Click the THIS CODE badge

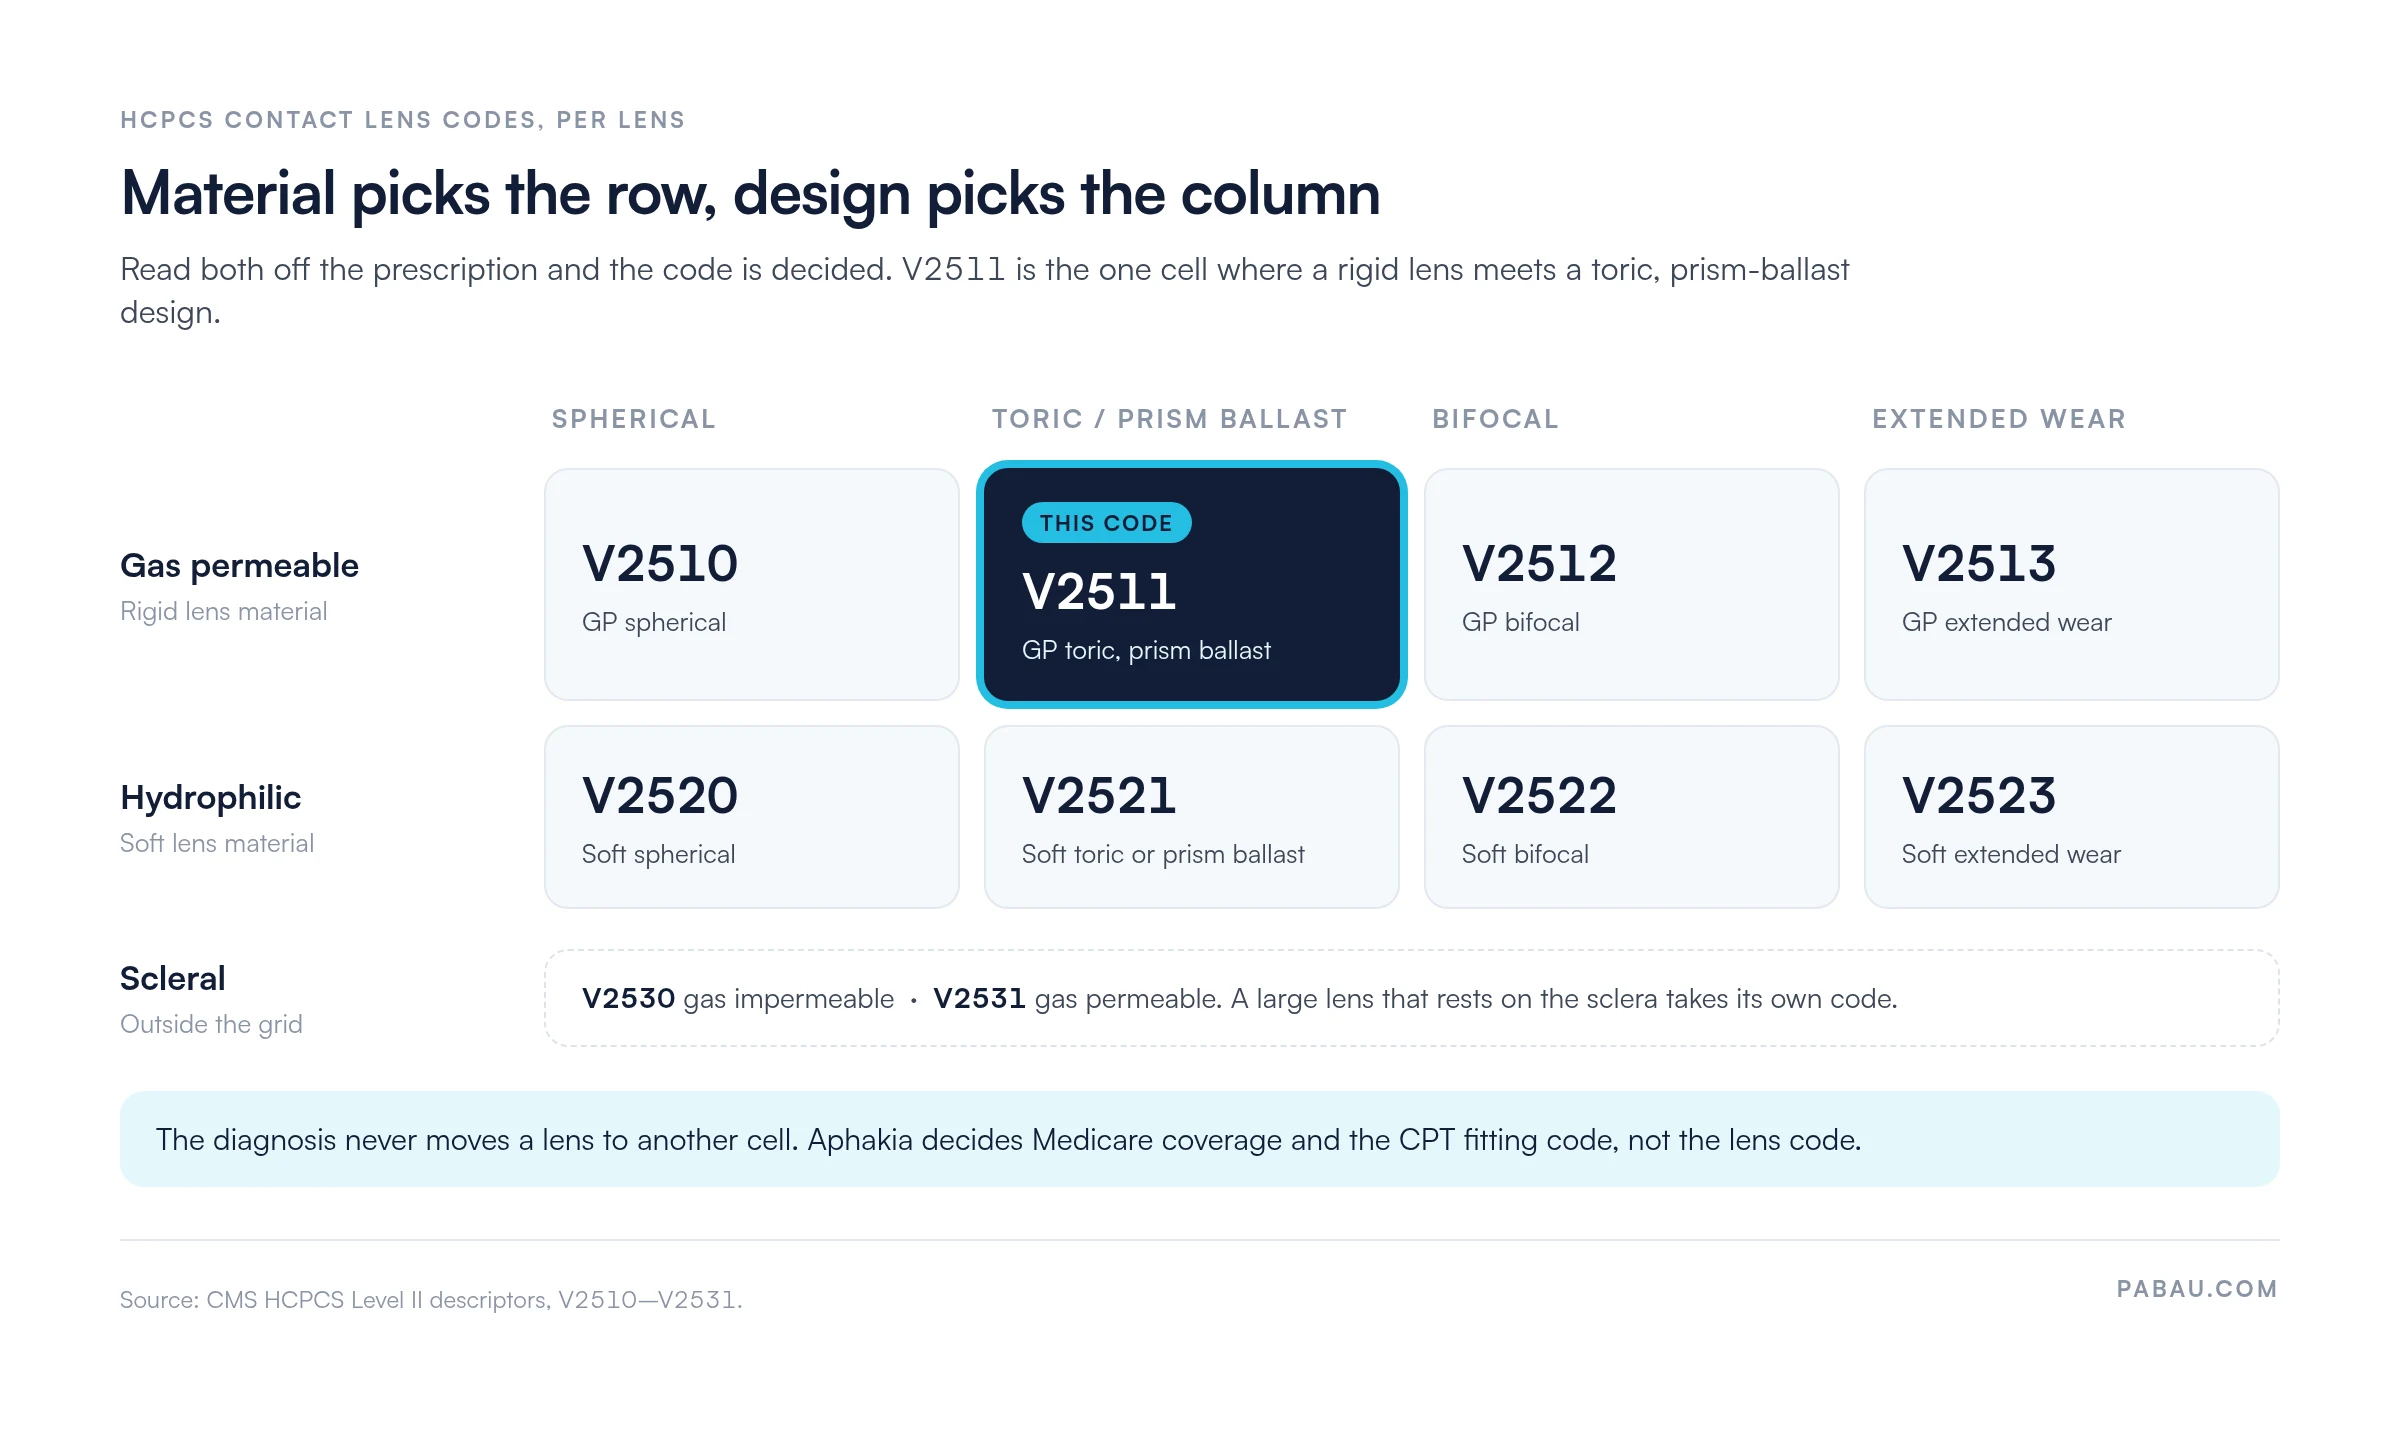1106,523
